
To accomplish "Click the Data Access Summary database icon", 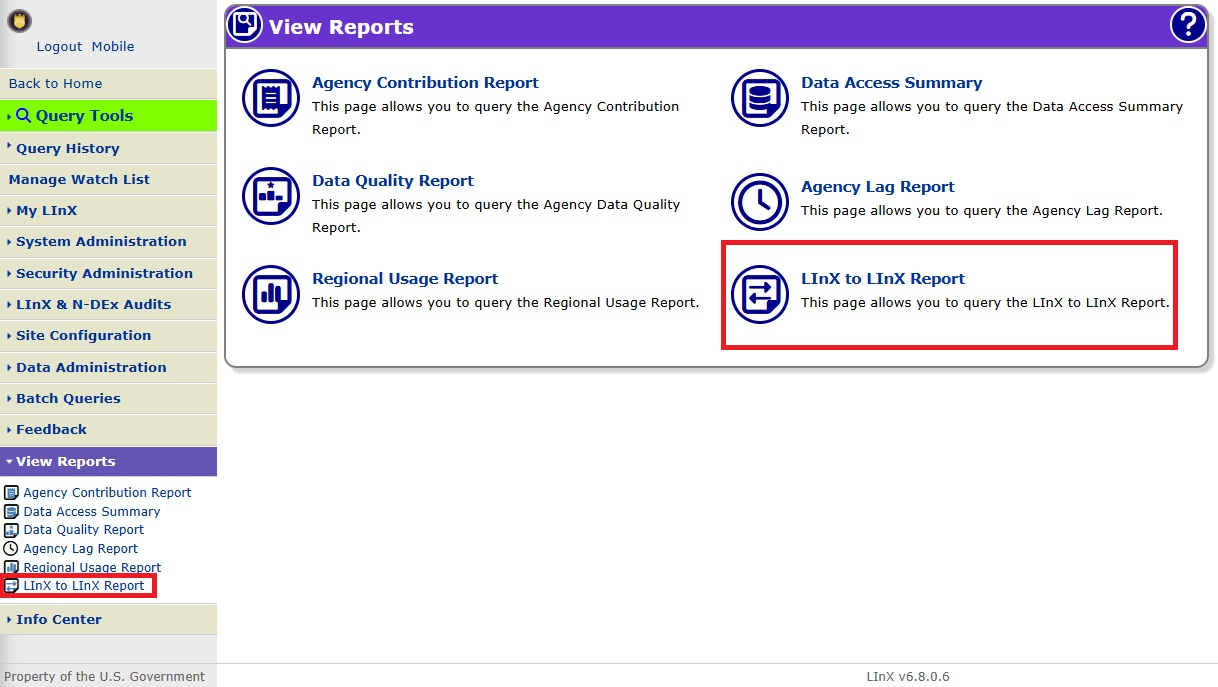I will pyautogui.click(x=760, y=98).
